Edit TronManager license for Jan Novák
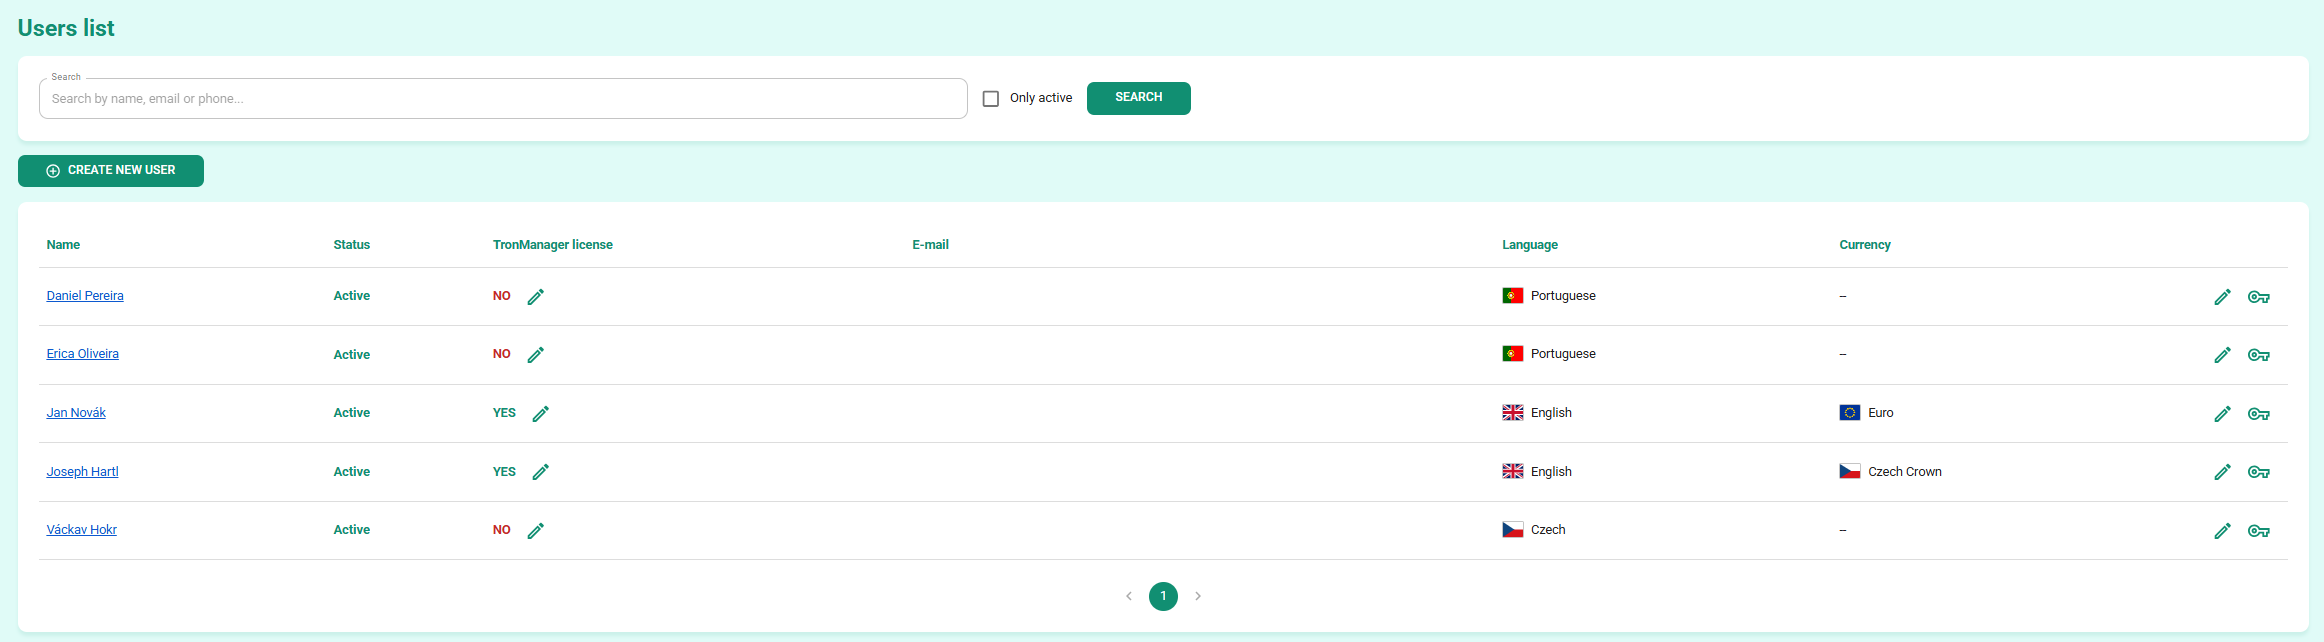Screen dimensions: 2324x642 541,414
